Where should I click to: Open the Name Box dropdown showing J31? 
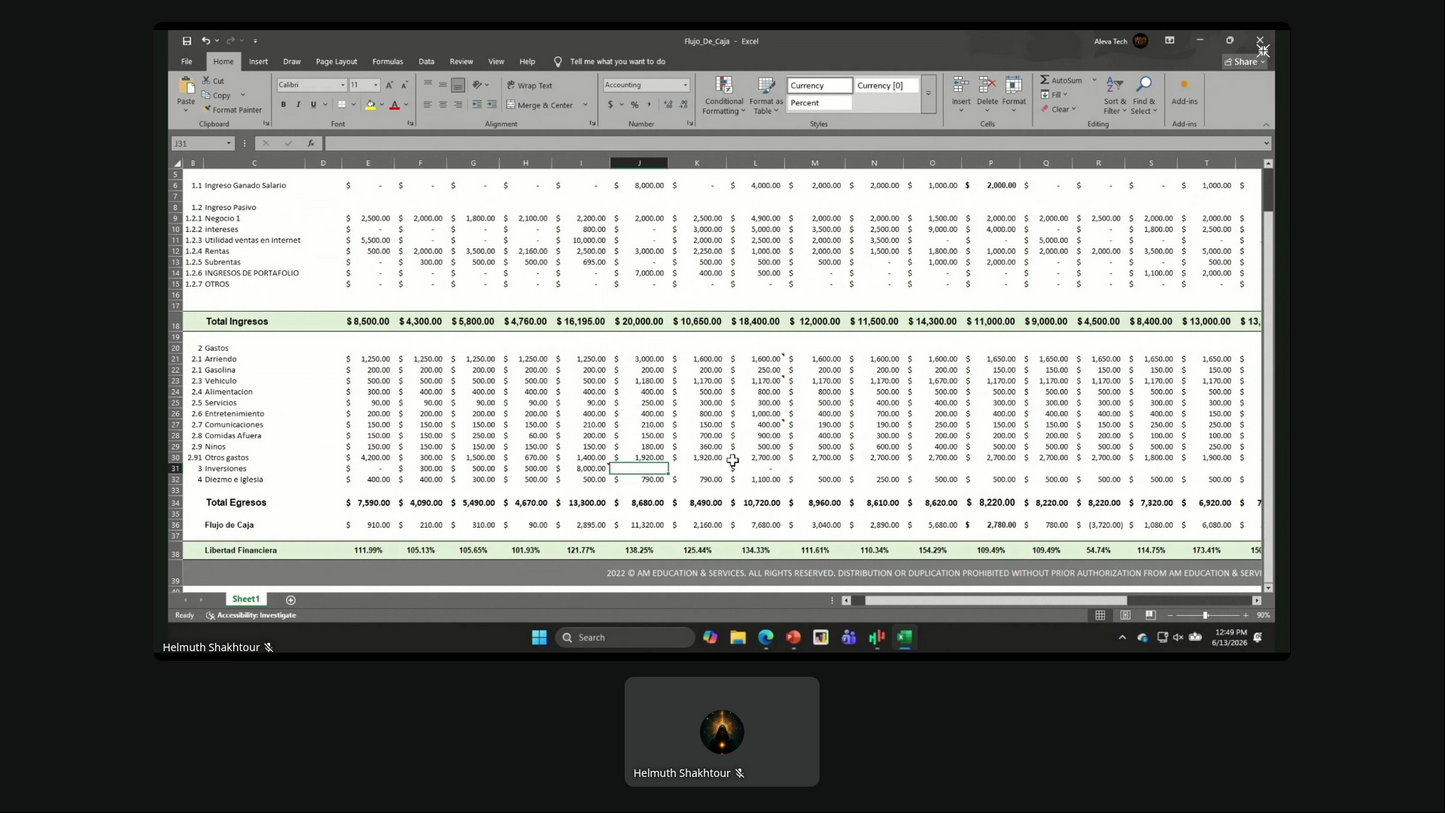click(229, 143)
